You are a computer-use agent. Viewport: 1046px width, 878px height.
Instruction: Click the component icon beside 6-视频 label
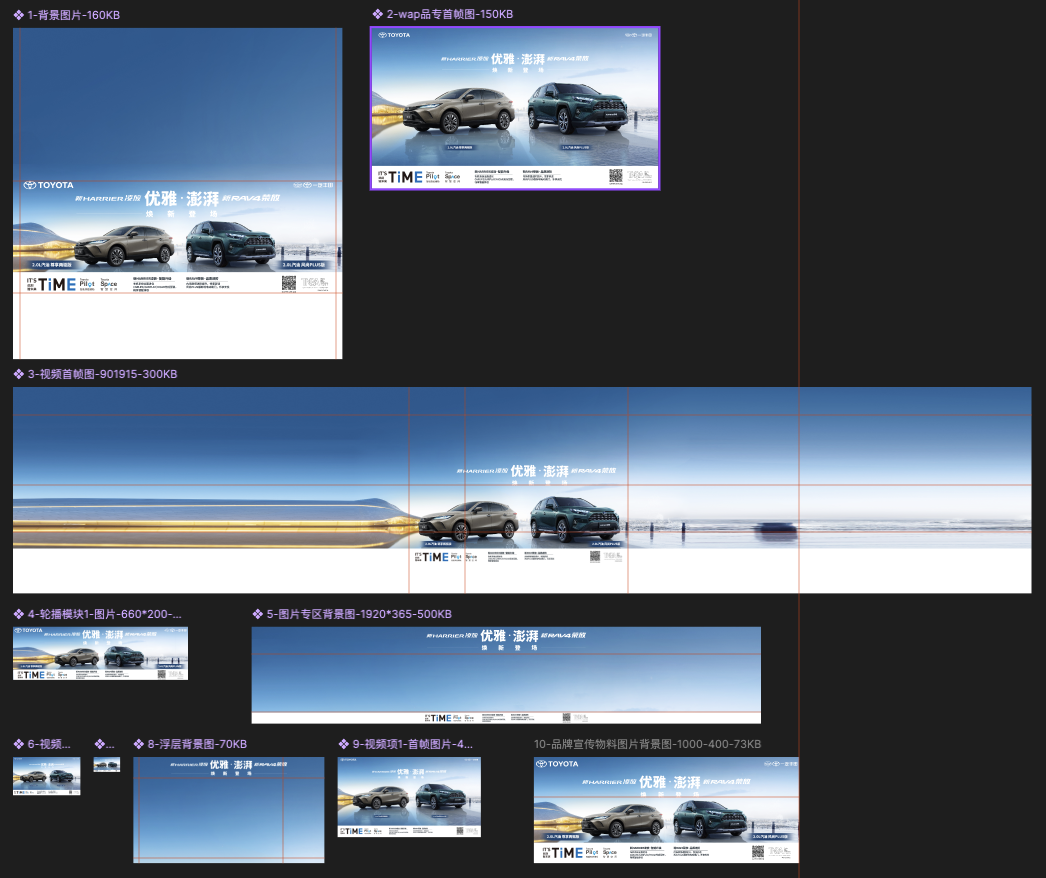pos(19,744)
